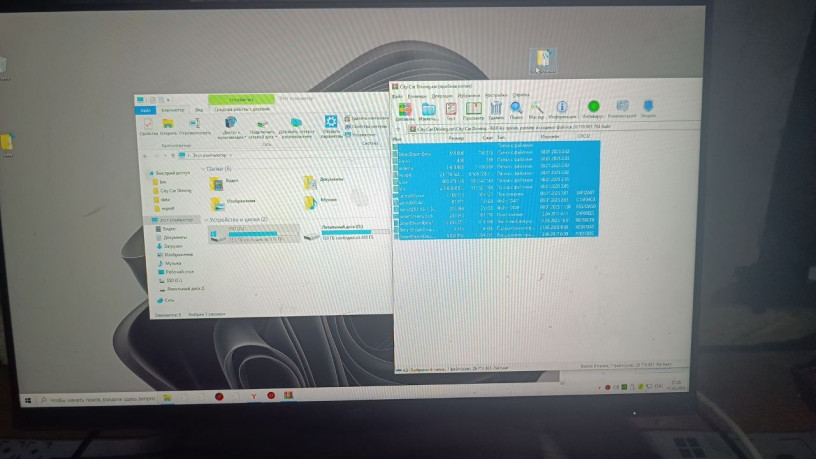Click Управление in the ribbon's system group
Viewport: 816px width, 459px height.
360,134
